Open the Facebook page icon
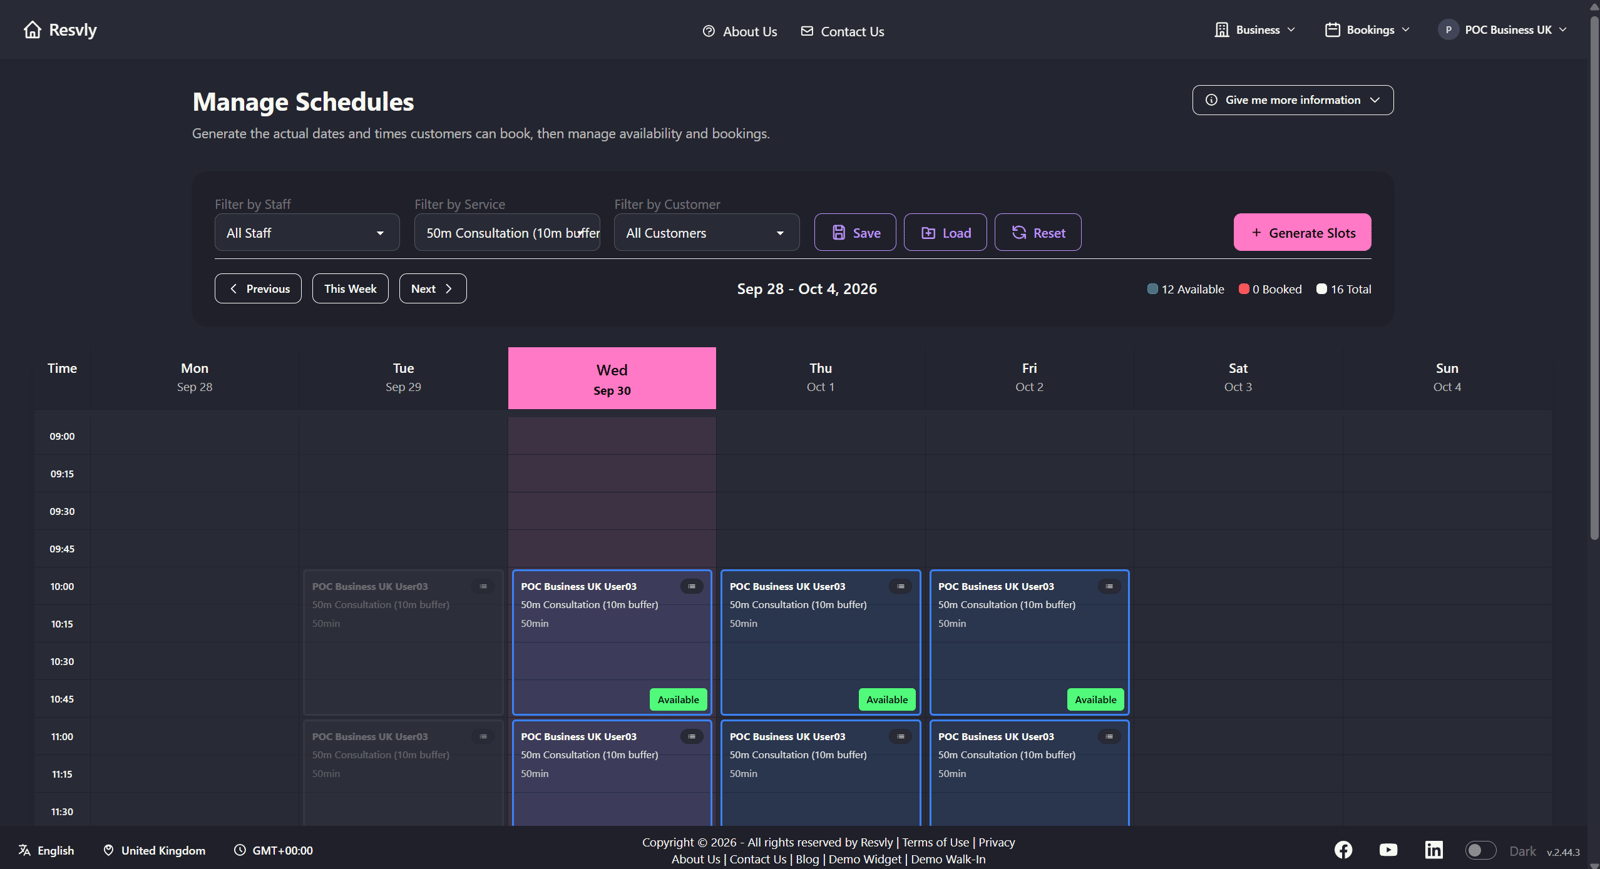Image resolution: width=1600 pixels, height=869 pixels. click(1343, 850)
